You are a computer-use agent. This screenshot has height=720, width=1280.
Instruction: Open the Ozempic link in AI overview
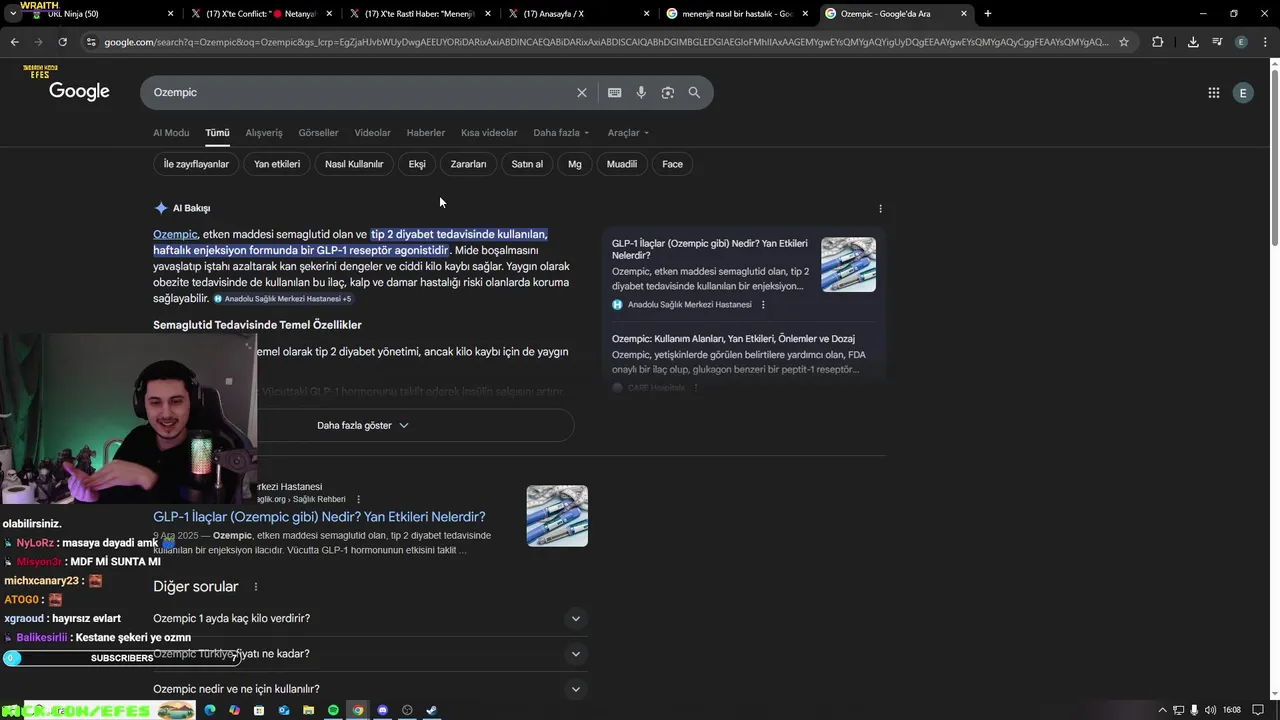175,234
